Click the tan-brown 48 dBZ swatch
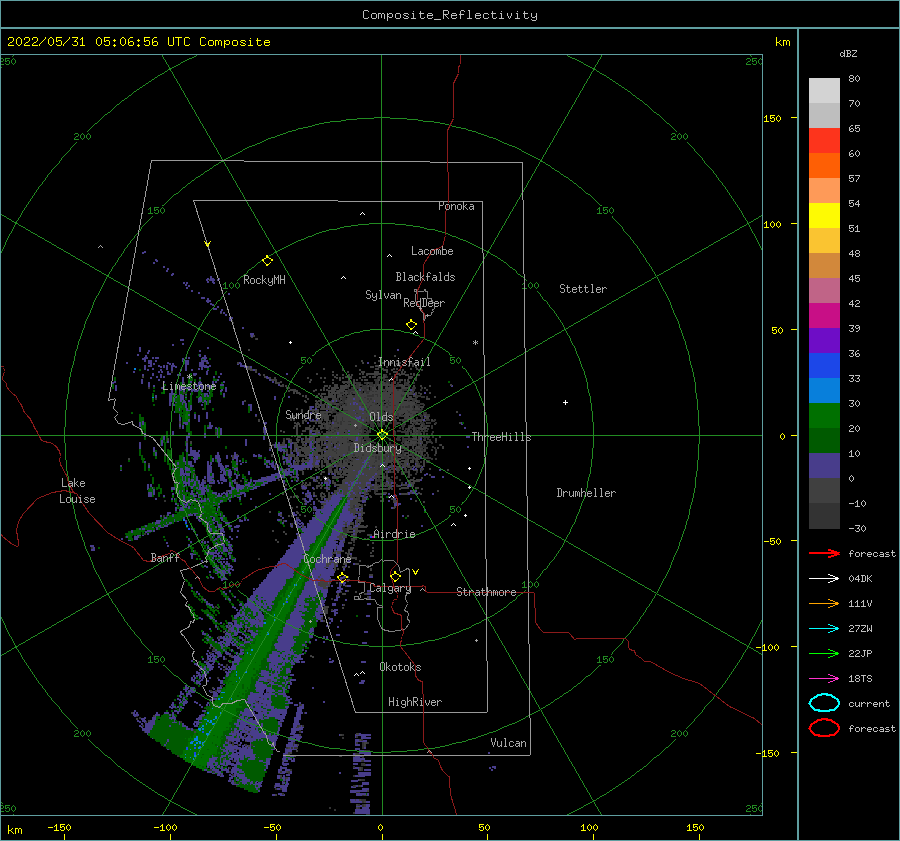This screenshot has width=900, height=841. [x=824, y=265]
